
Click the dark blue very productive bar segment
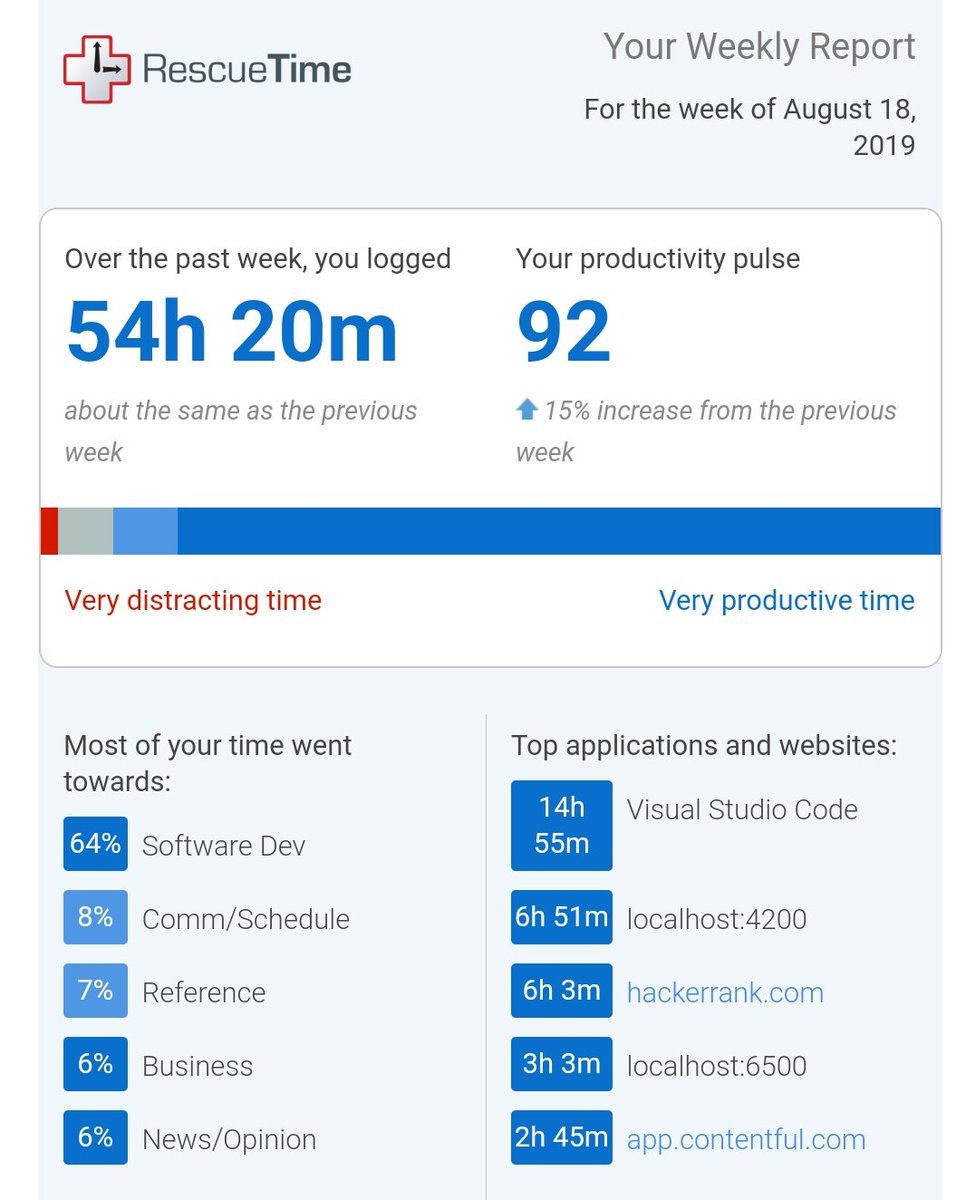(559, 531)
